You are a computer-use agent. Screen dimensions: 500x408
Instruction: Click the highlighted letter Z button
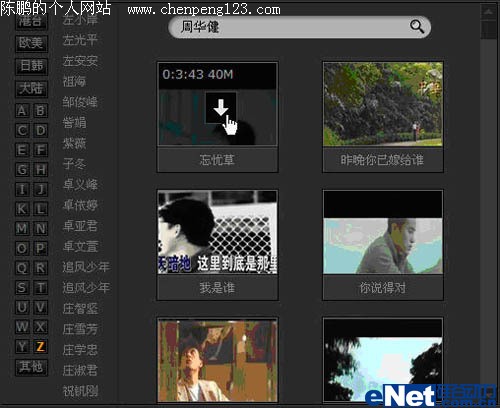pos(41,346)
